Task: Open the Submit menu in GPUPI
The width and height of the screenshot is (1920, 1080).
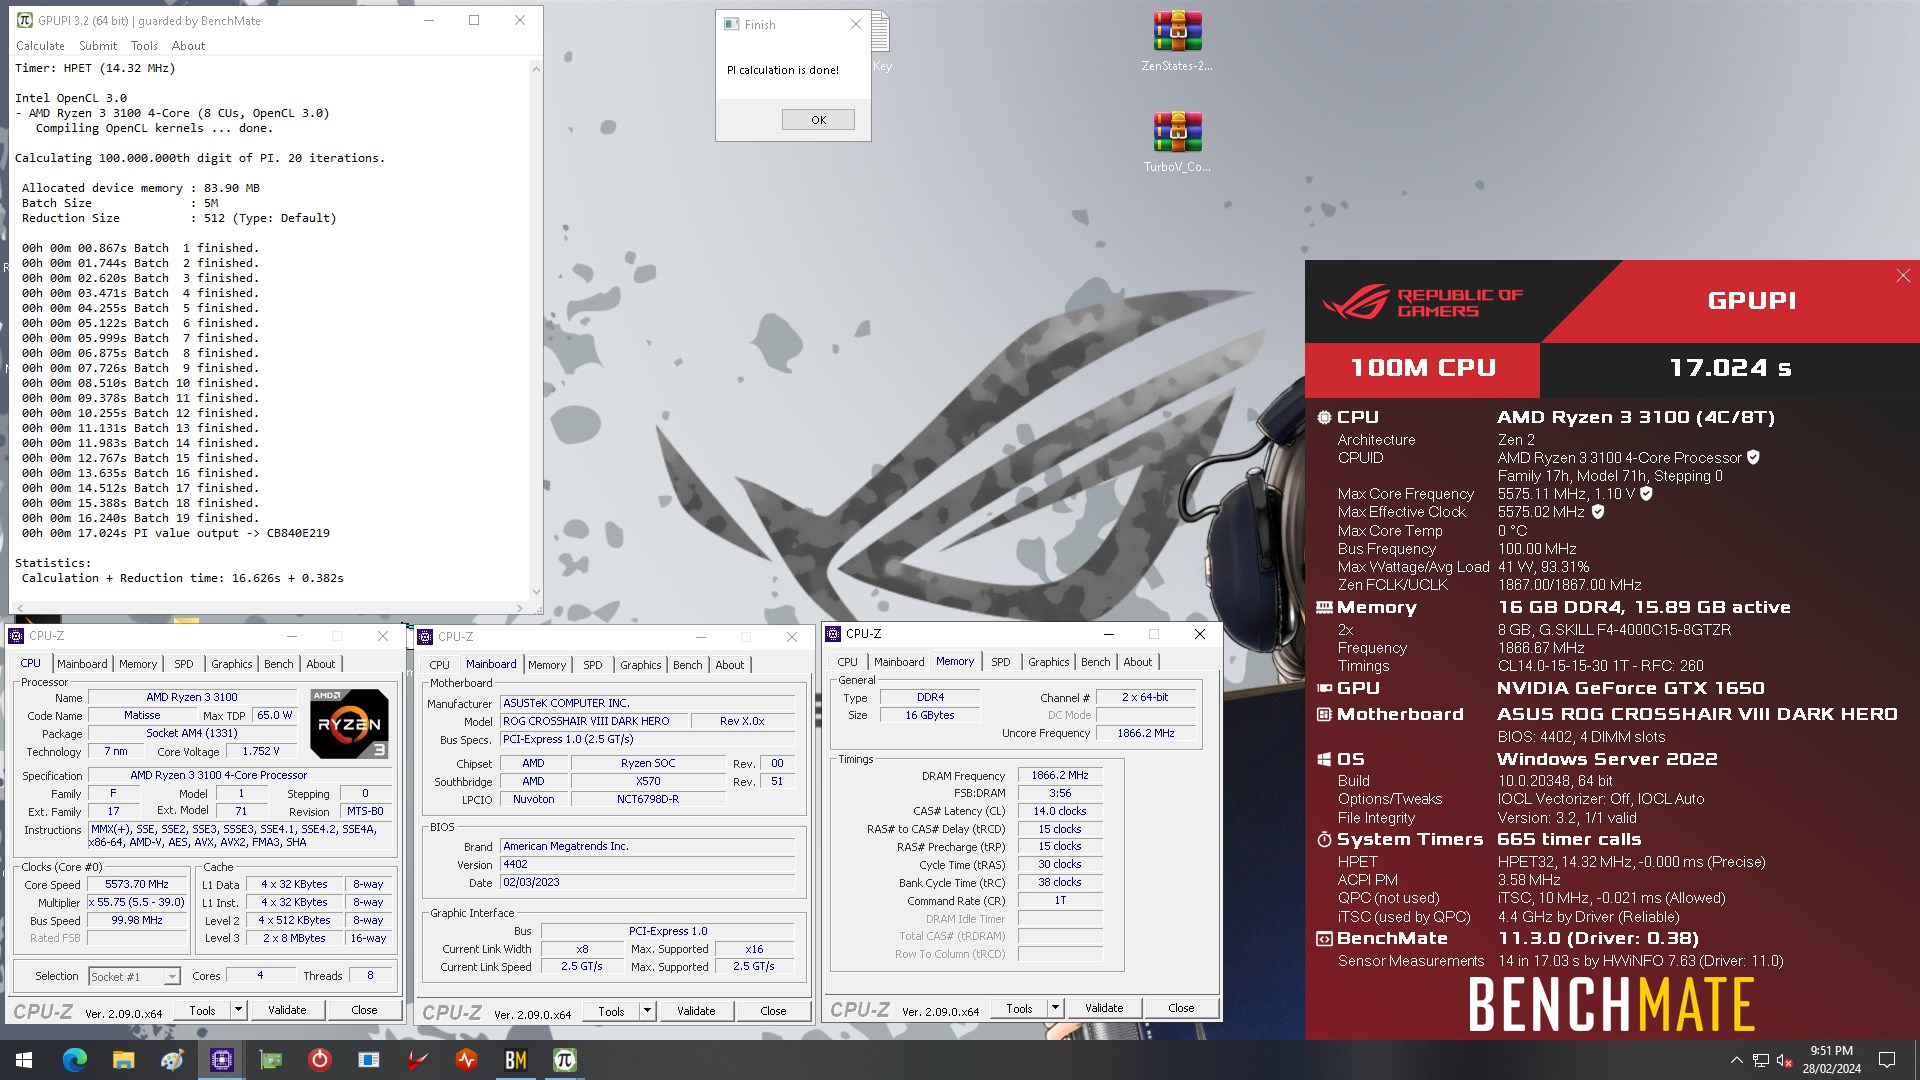Action: (98, 46)
